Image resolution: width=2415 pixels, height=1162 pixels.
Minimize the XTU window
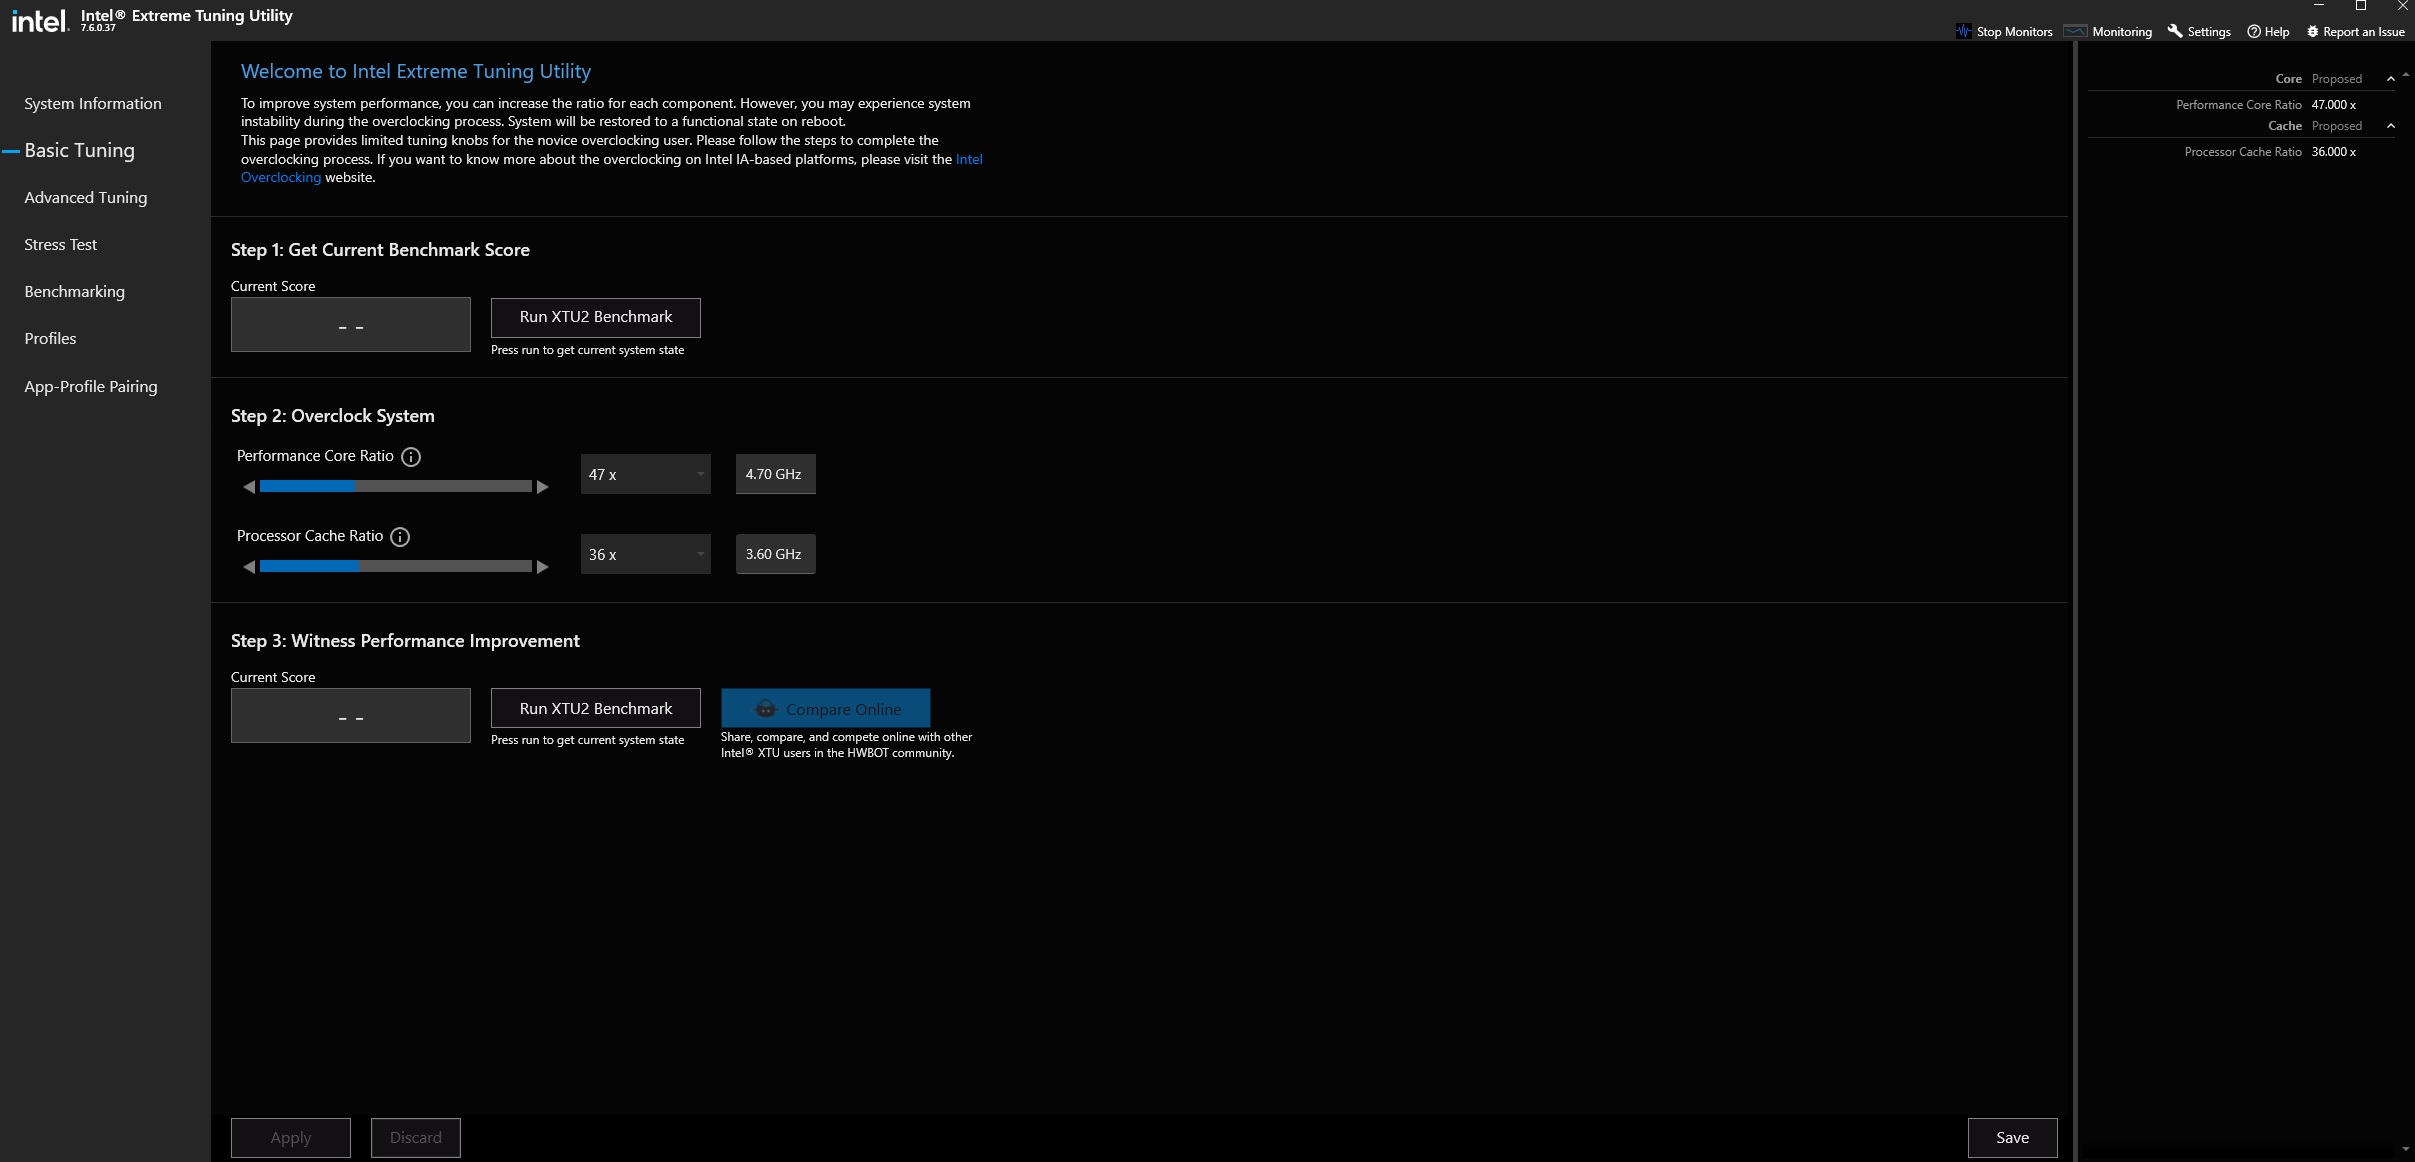pos(2319,6)
